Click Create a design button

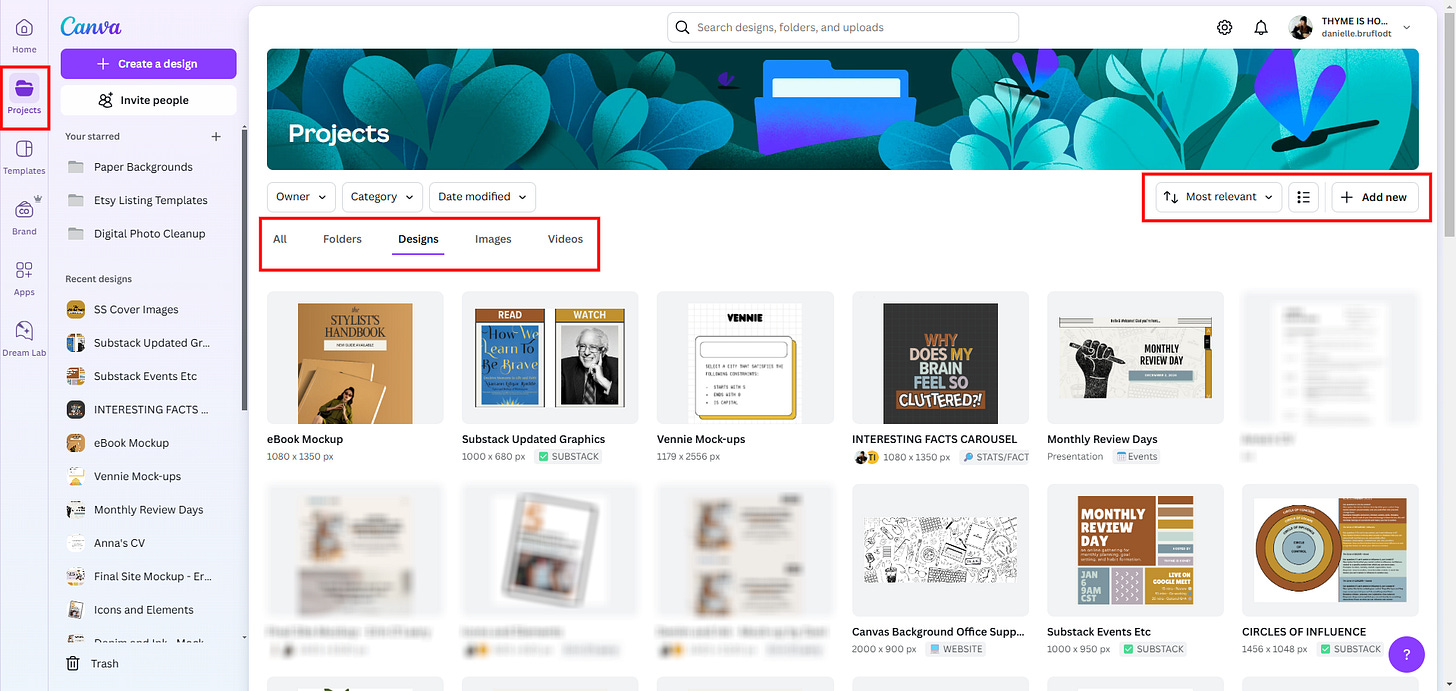(149, 64)
